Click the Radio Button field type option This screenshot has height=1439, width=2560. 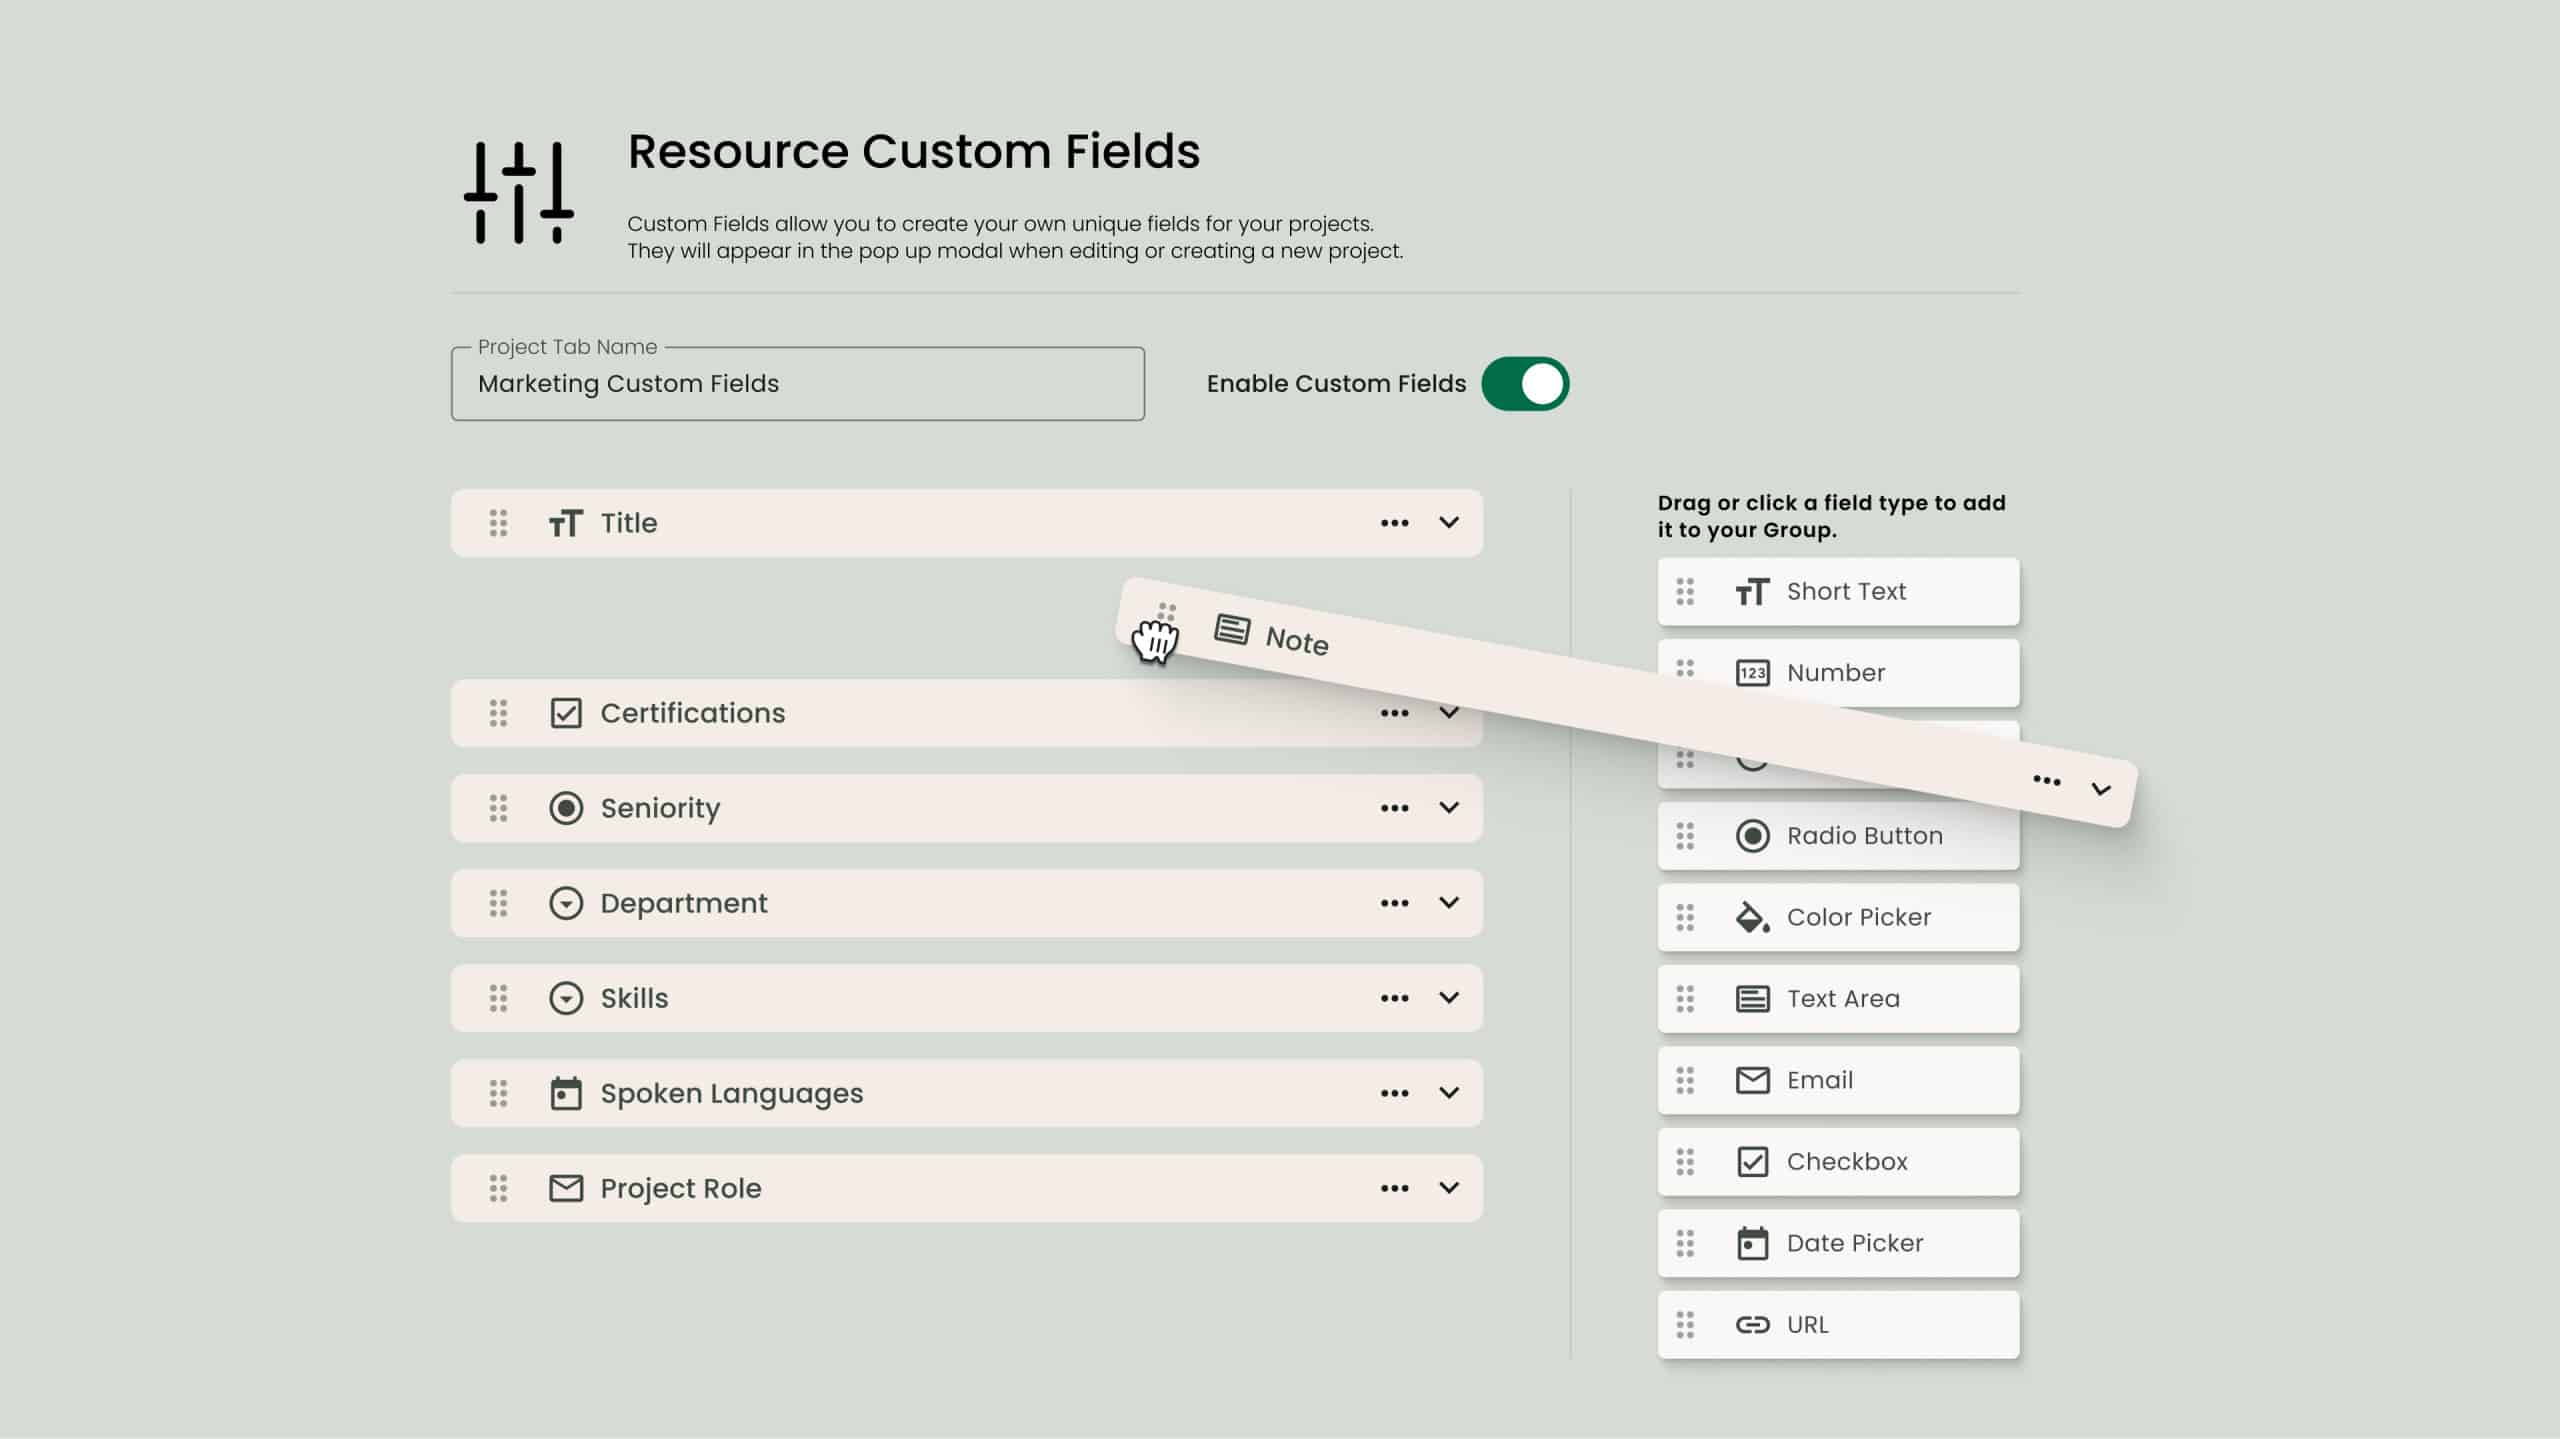1839,834
